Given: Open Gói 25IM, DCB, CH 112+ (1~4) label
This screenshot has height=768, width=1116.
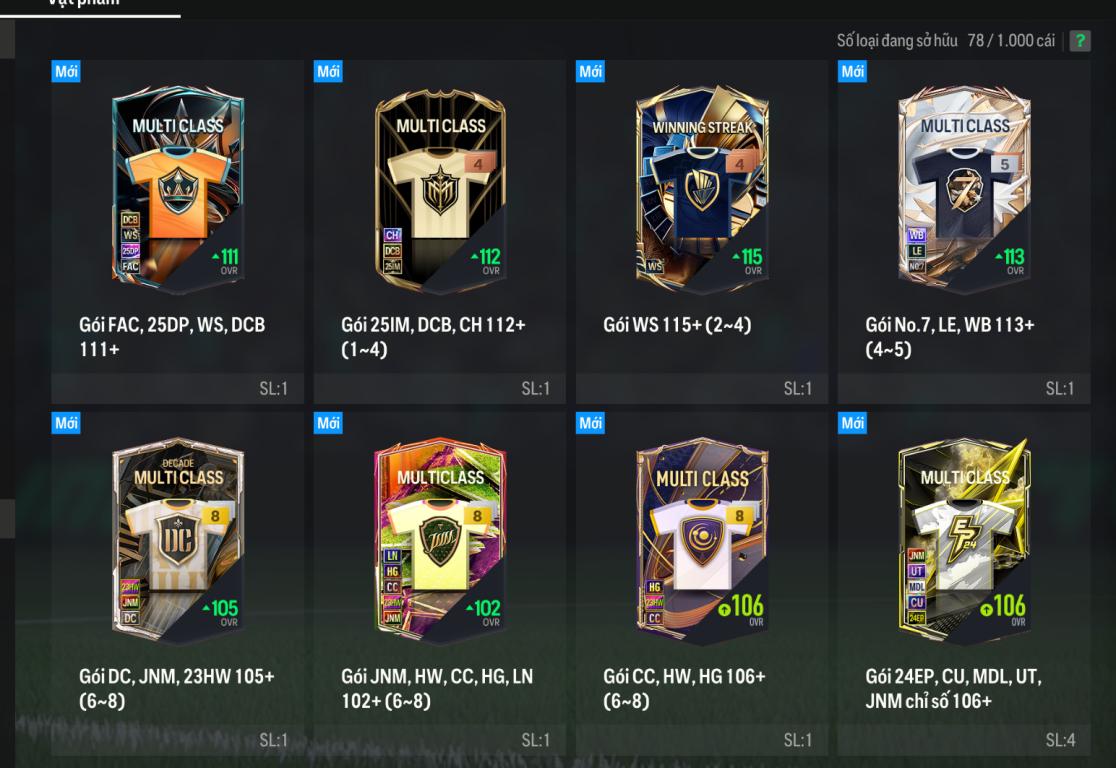Looking at the screenshot, I should [x=433, y=337].
